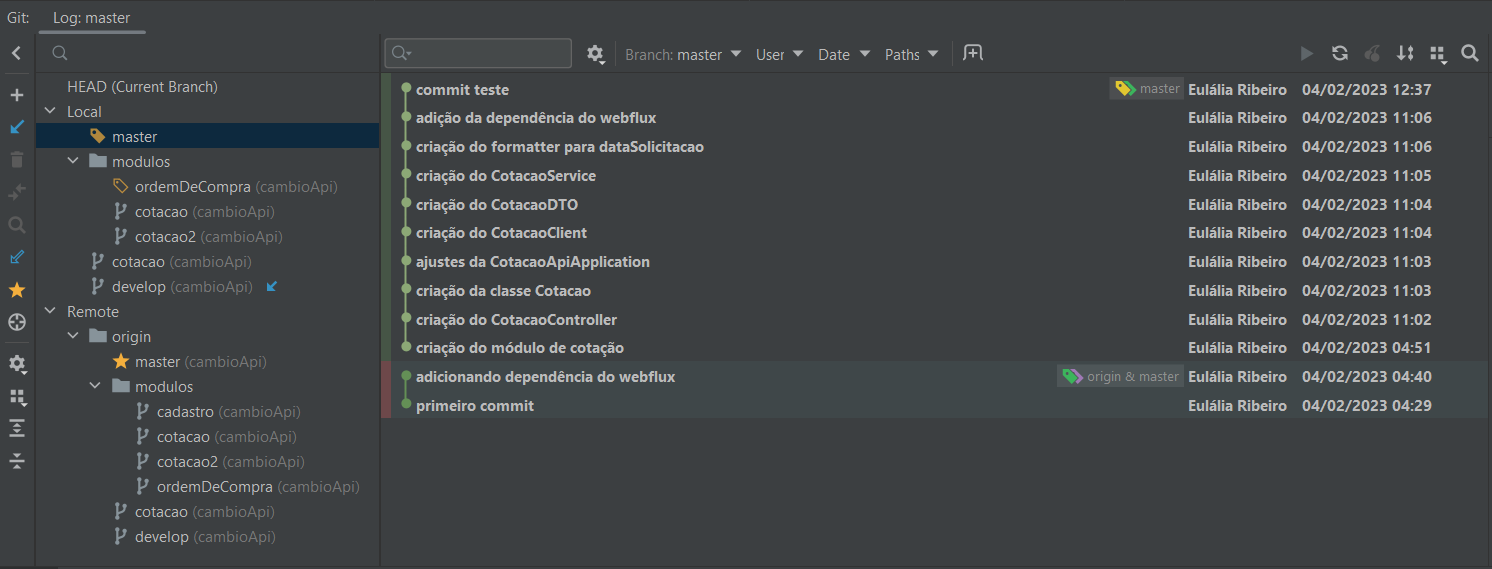Hide the Git branches pane with the left chevron
This screenshot has width=1492, height=569.
tap(16, 54)
